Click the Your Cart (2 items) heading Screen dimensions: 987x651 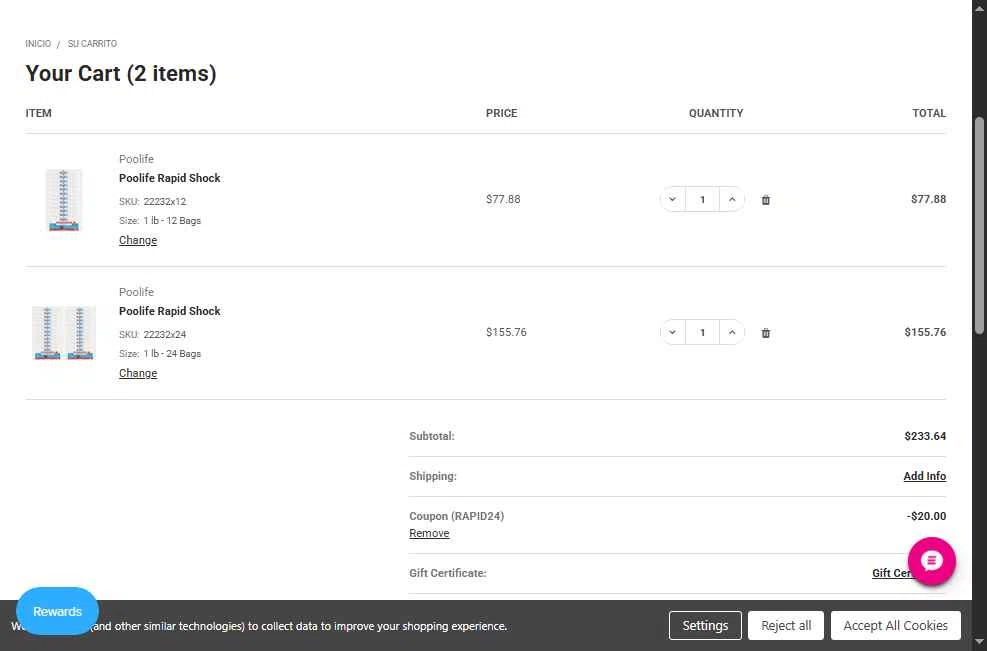[121, 74]
